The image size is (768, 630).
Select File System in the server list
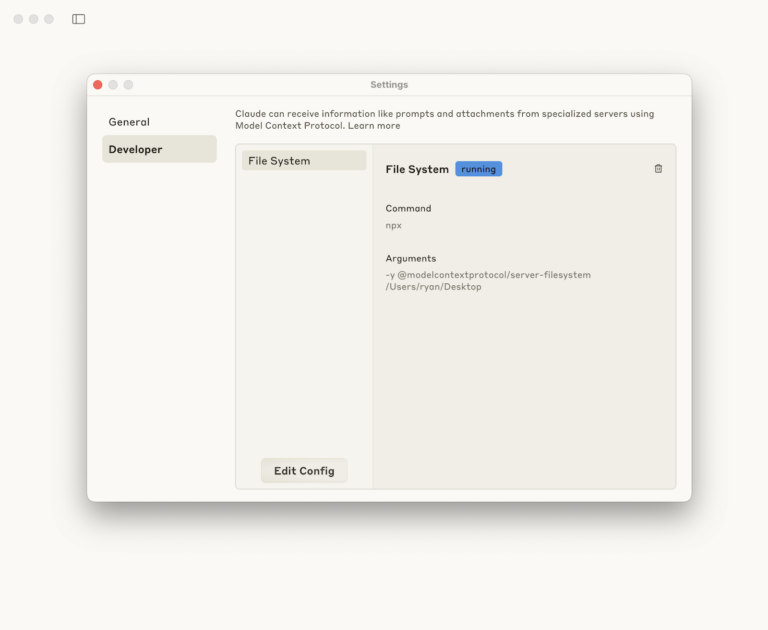coord(279,161)
